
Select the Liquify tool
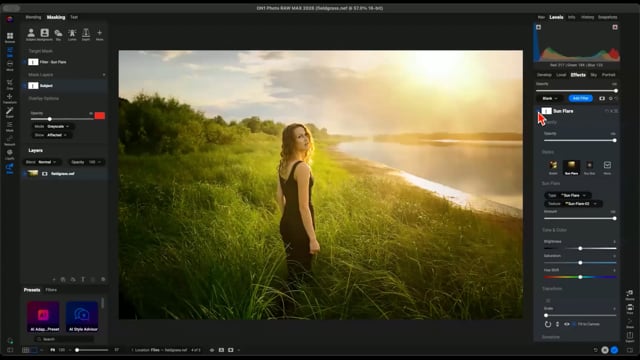[10, 154]
